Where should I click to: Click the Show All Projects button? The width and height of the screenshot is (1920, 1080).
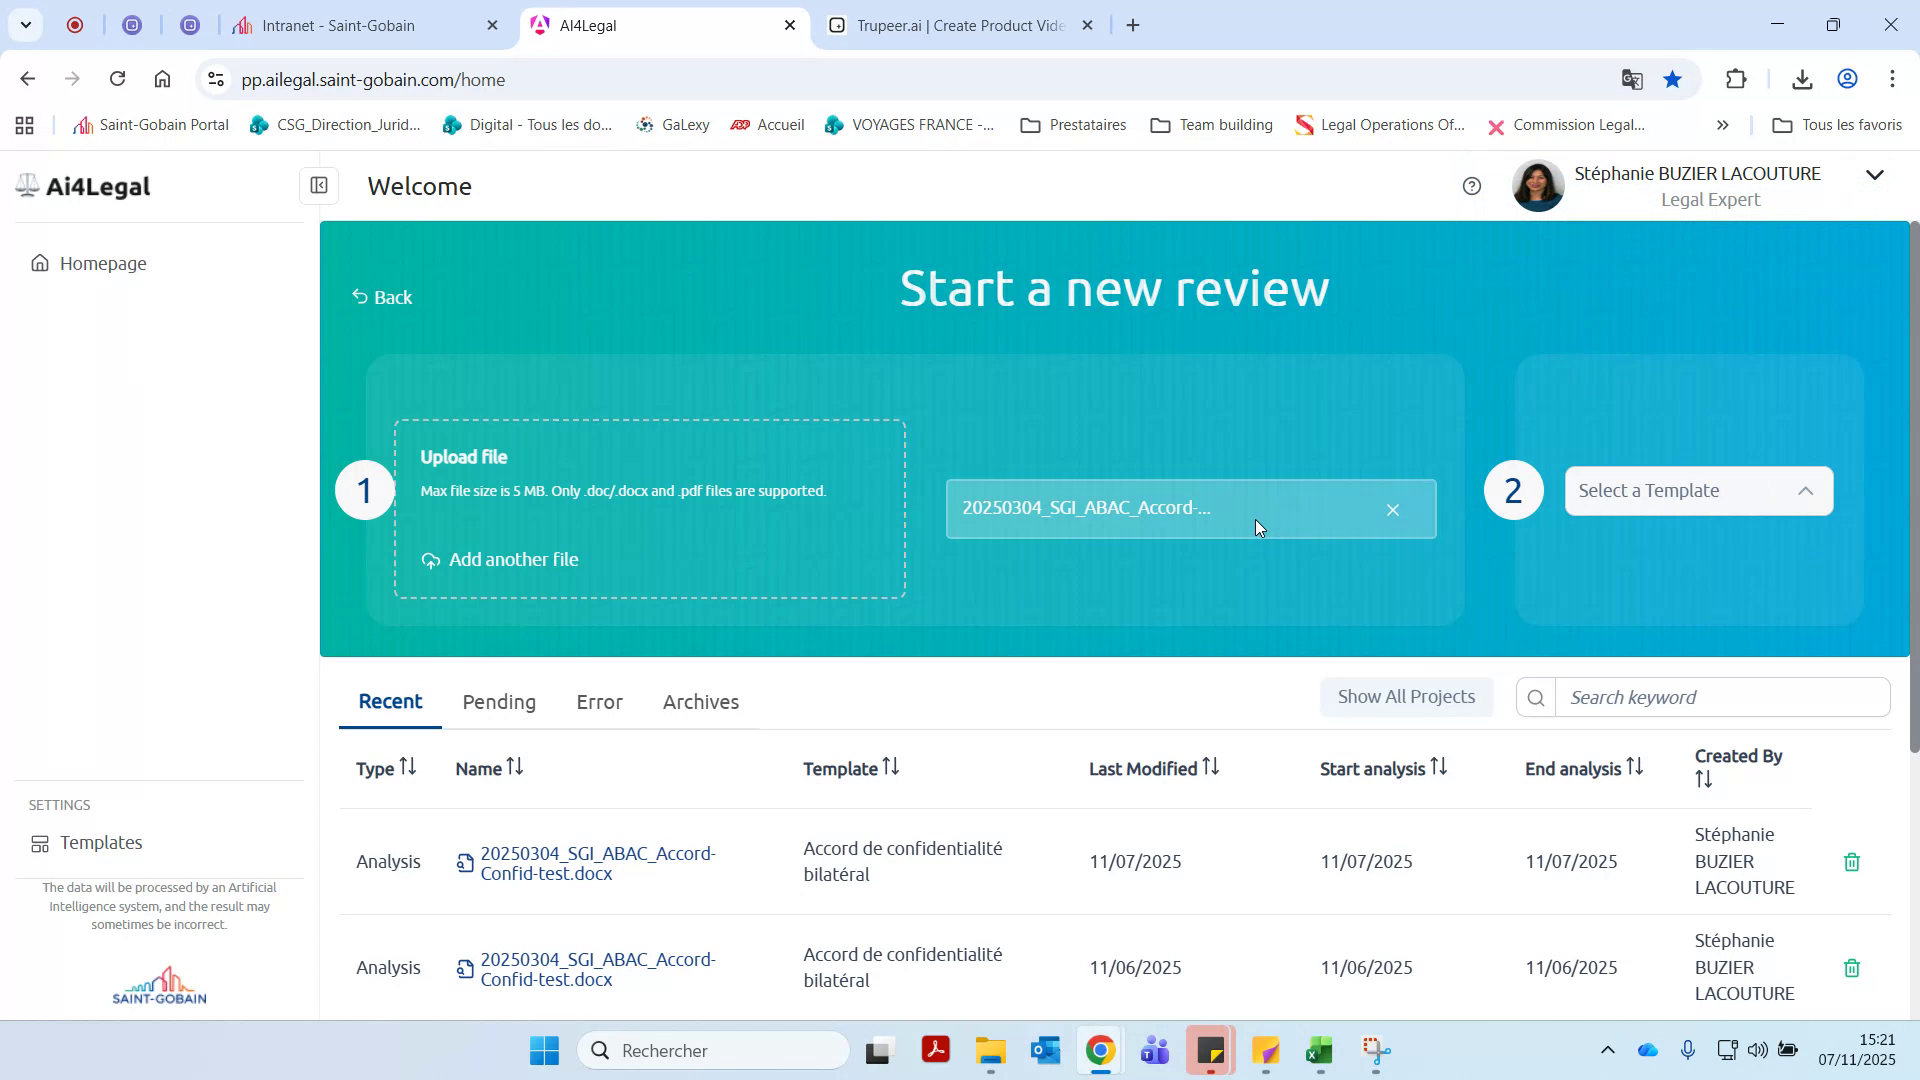pyautogui.click(x=1406, y=696)
